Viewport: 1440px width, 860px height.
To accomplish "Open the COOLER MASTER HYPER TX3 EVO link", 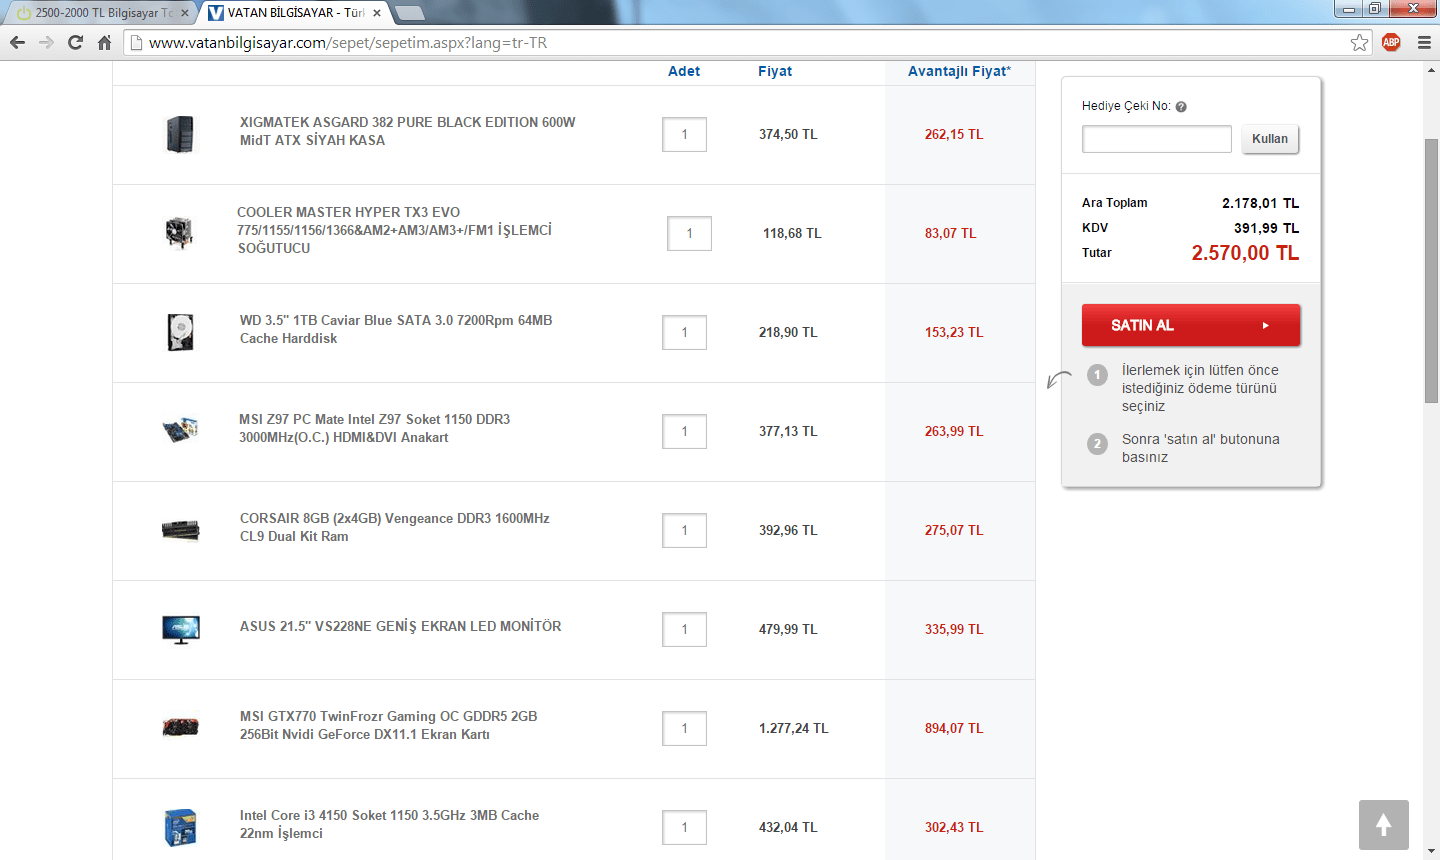I will pyautogui.click(x=394, y=230).
